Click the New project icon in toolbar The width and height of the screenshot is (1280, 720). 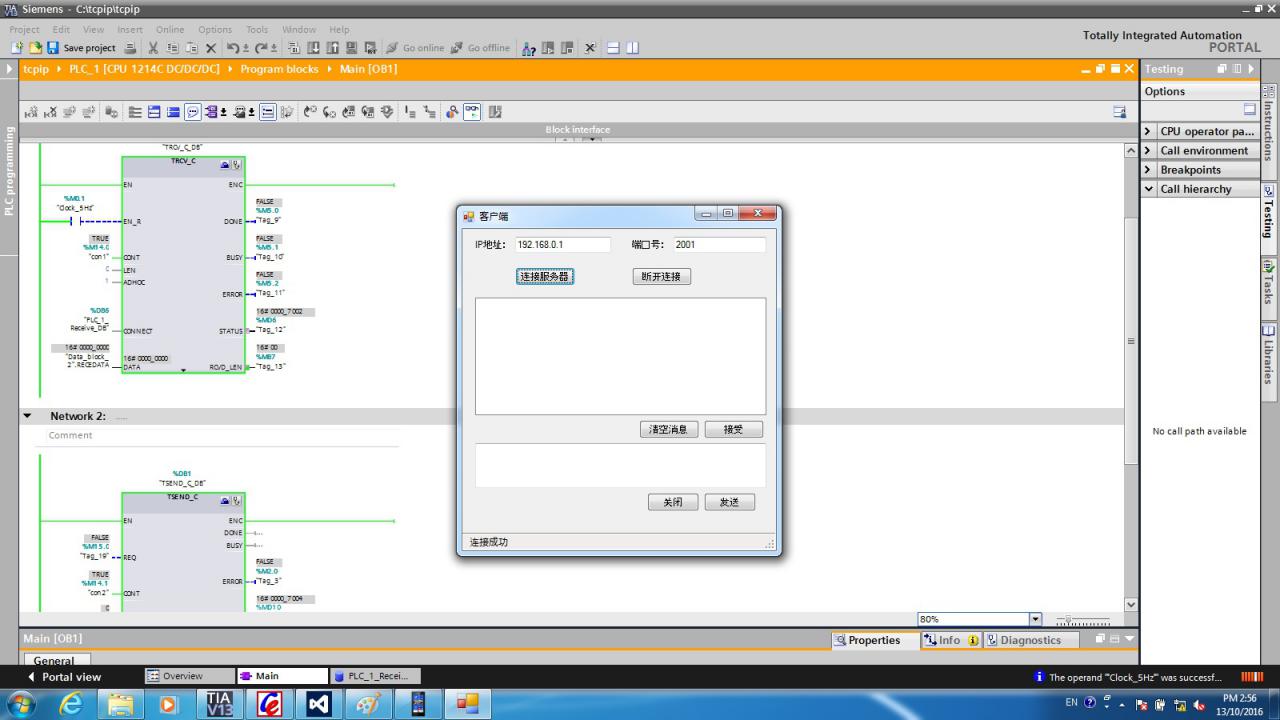pyautogui.click(x=17, y=48)
